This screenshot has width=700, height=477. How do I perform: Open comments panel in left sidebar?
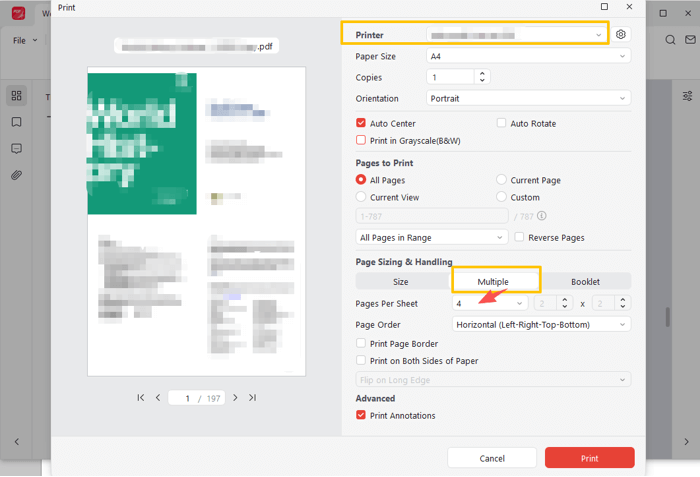point(17,148)
